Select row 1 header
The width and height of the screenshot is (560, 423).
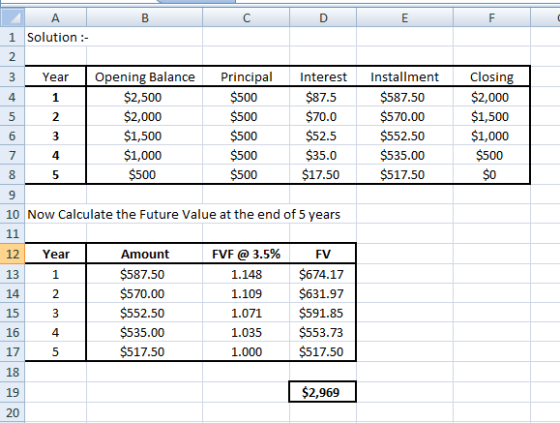tap(12, 37)
